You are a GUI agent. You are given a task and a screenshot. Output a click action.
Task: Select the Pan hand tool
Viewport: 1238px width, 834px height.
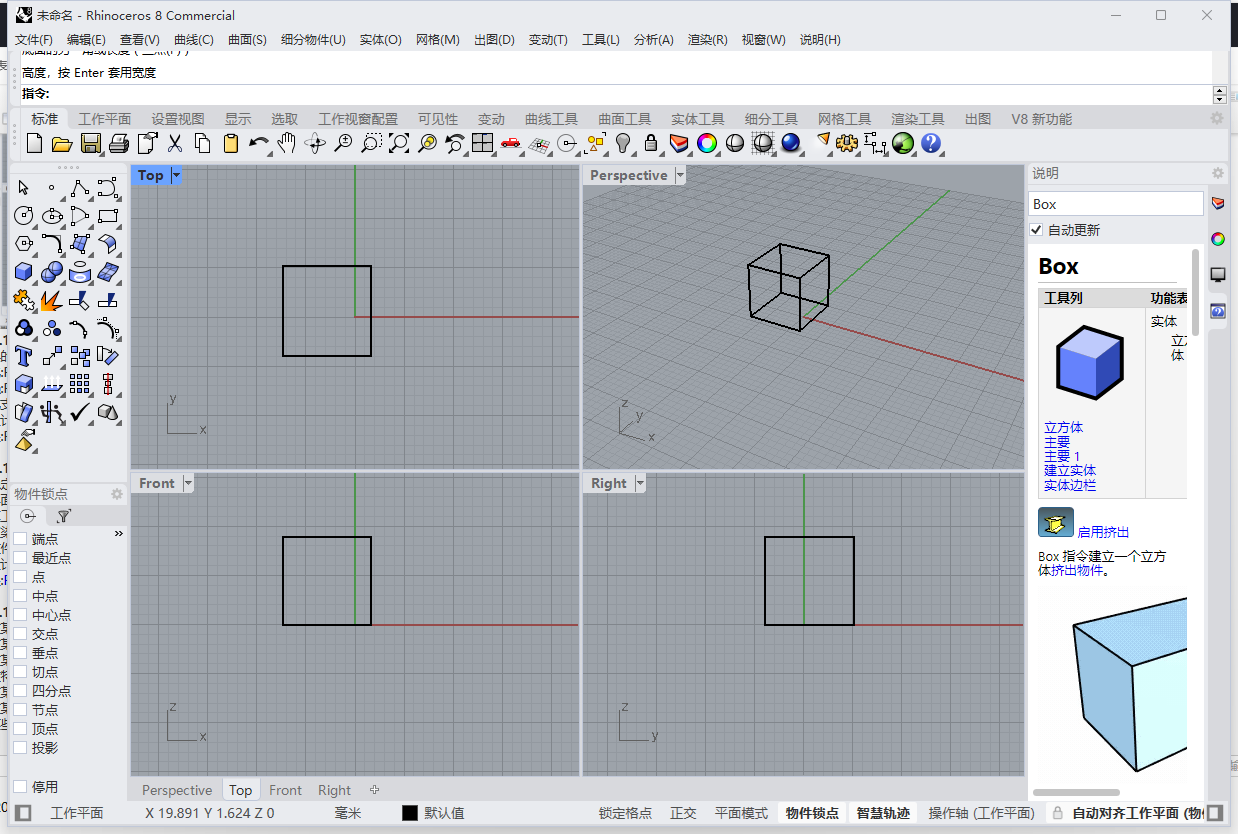click(x=287, y=143)
